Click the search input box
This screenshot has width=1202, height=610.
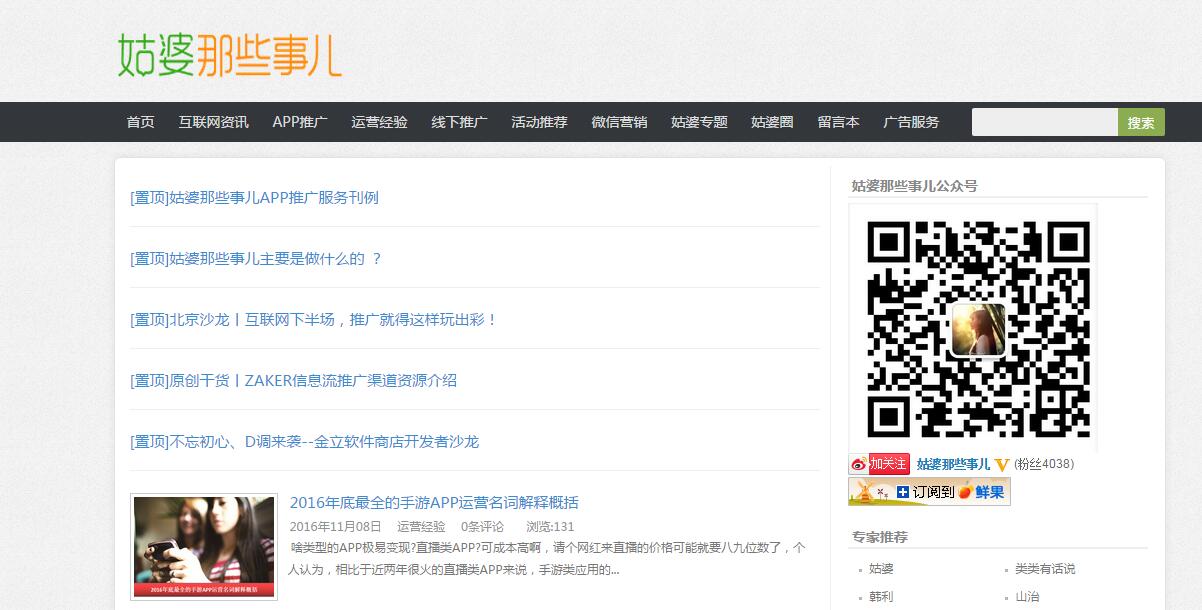point(1044,122)
